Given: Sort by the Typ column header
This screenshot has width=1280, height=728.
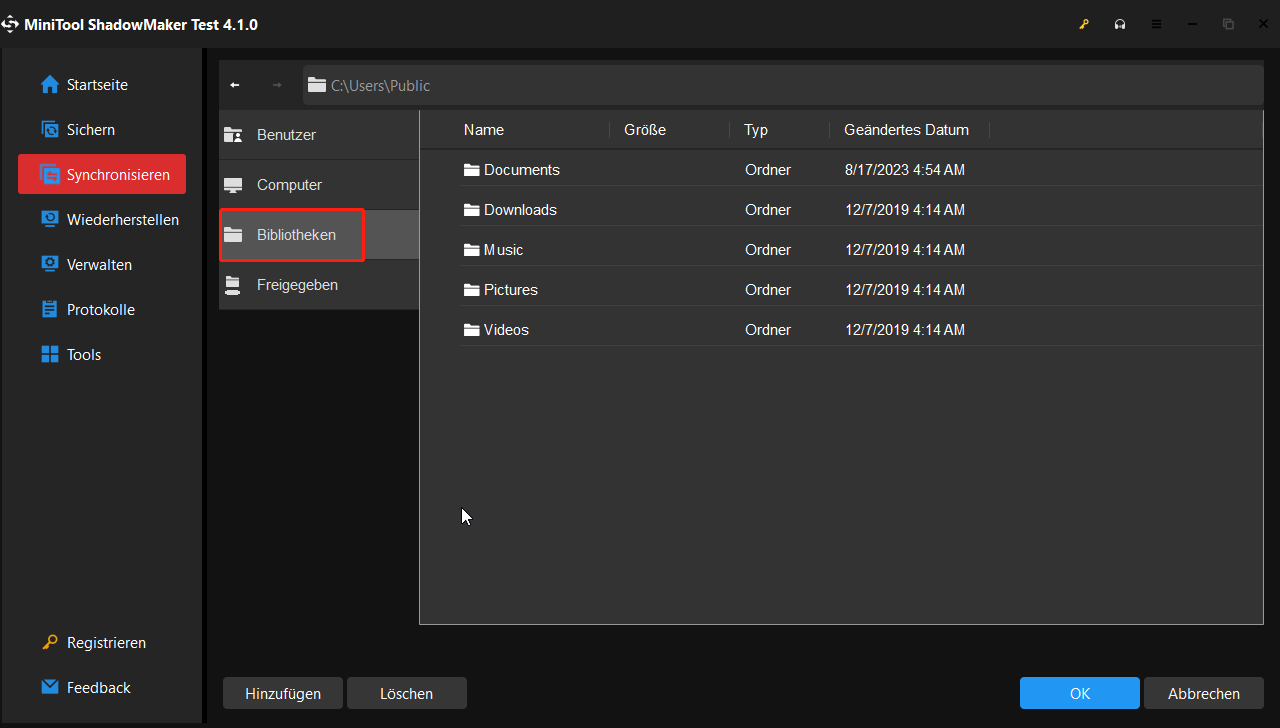Looking at the screenshot, I should [x=756, y=130].
